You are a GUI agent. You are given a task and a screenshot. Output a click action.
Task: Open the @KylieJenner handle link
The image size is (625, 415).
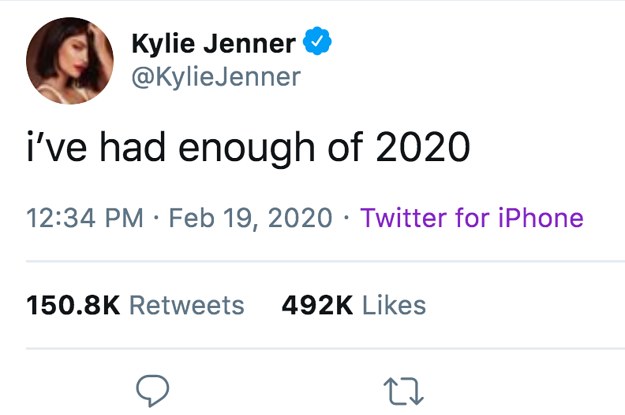pyautogui.click(x=216, y=75)
